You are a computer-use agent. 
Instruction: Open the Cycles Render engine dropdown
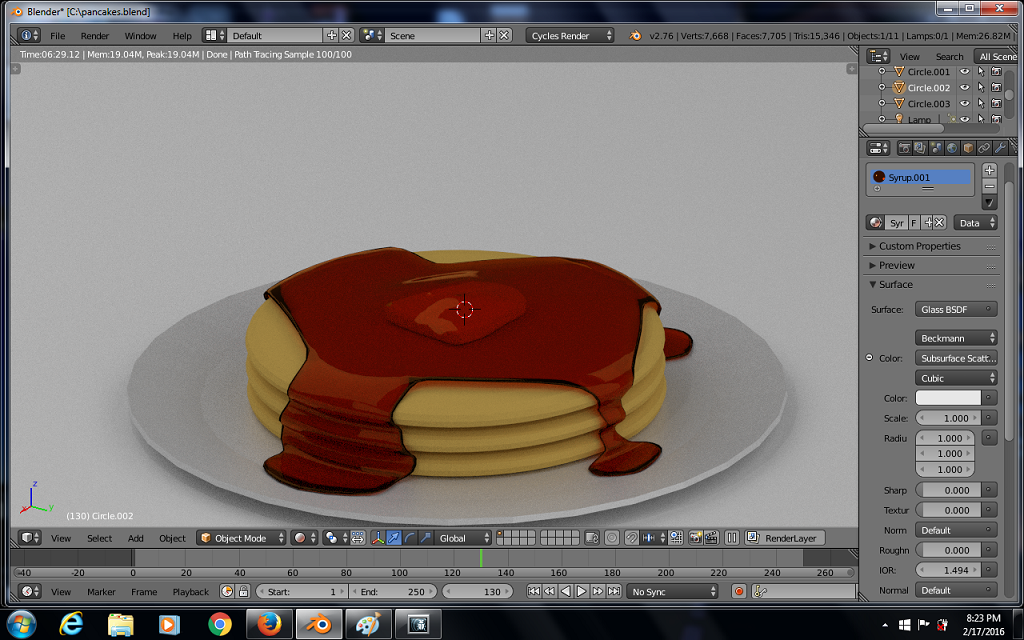tap(571, 36)
